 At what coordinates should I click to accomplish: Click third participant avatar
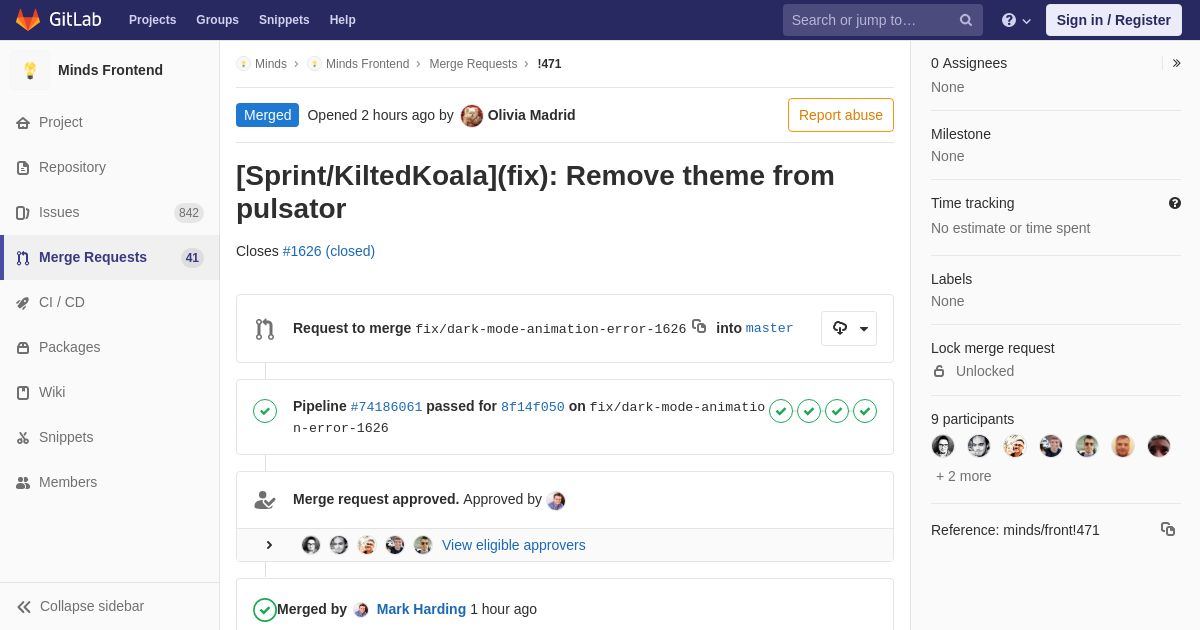1015,446
